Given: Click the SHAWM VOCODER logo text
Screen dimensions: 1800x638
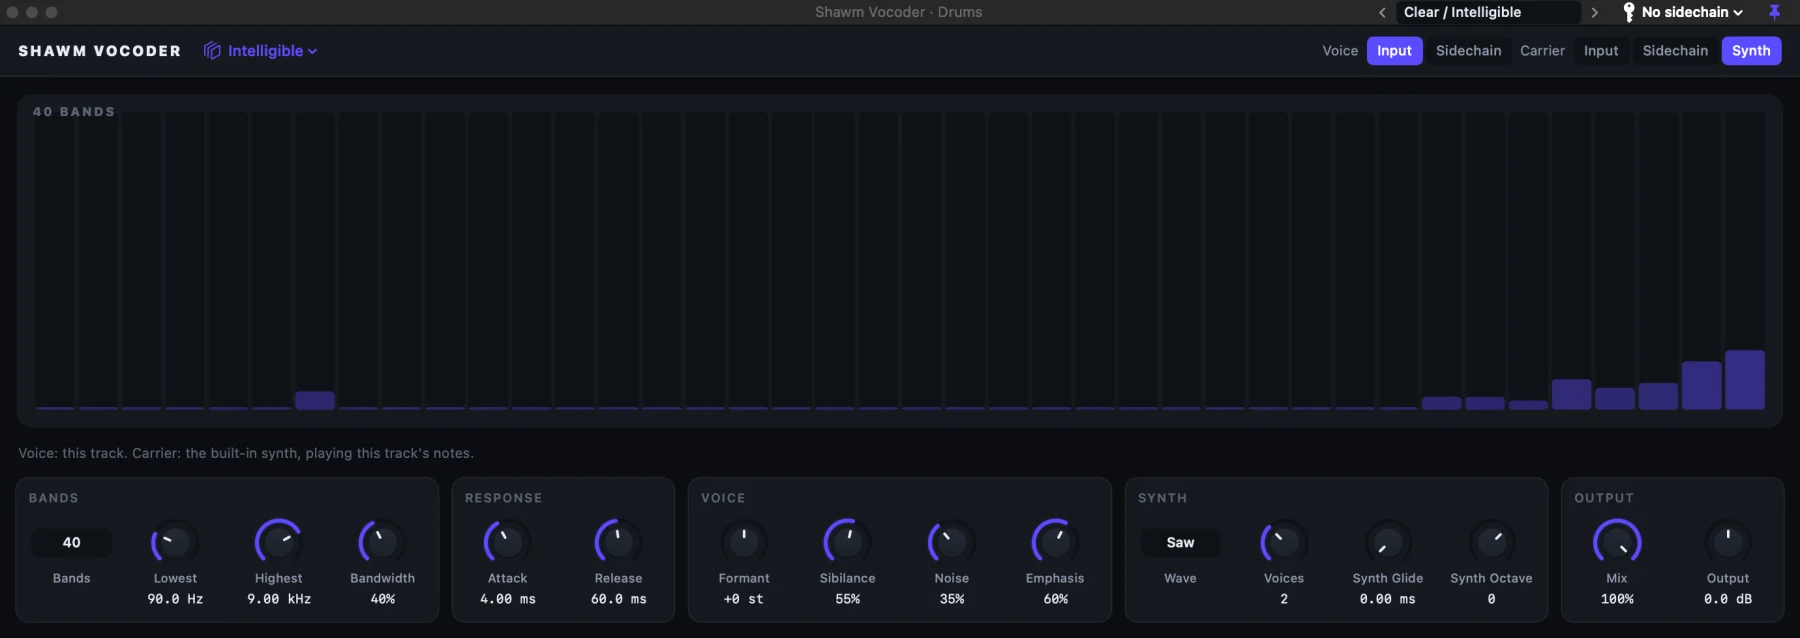Looking at the screenshot, I should pos(100,51).
